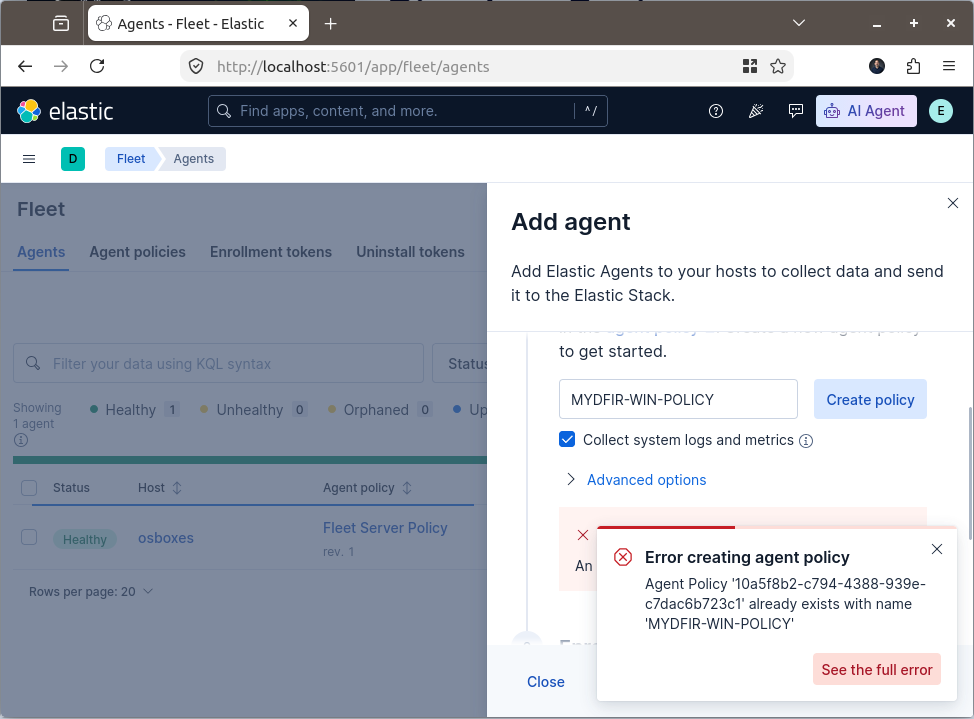The height and width of the screenshot is (719, 974).
Task: Click the Elastic logo
Action: [x=65, y=111]
